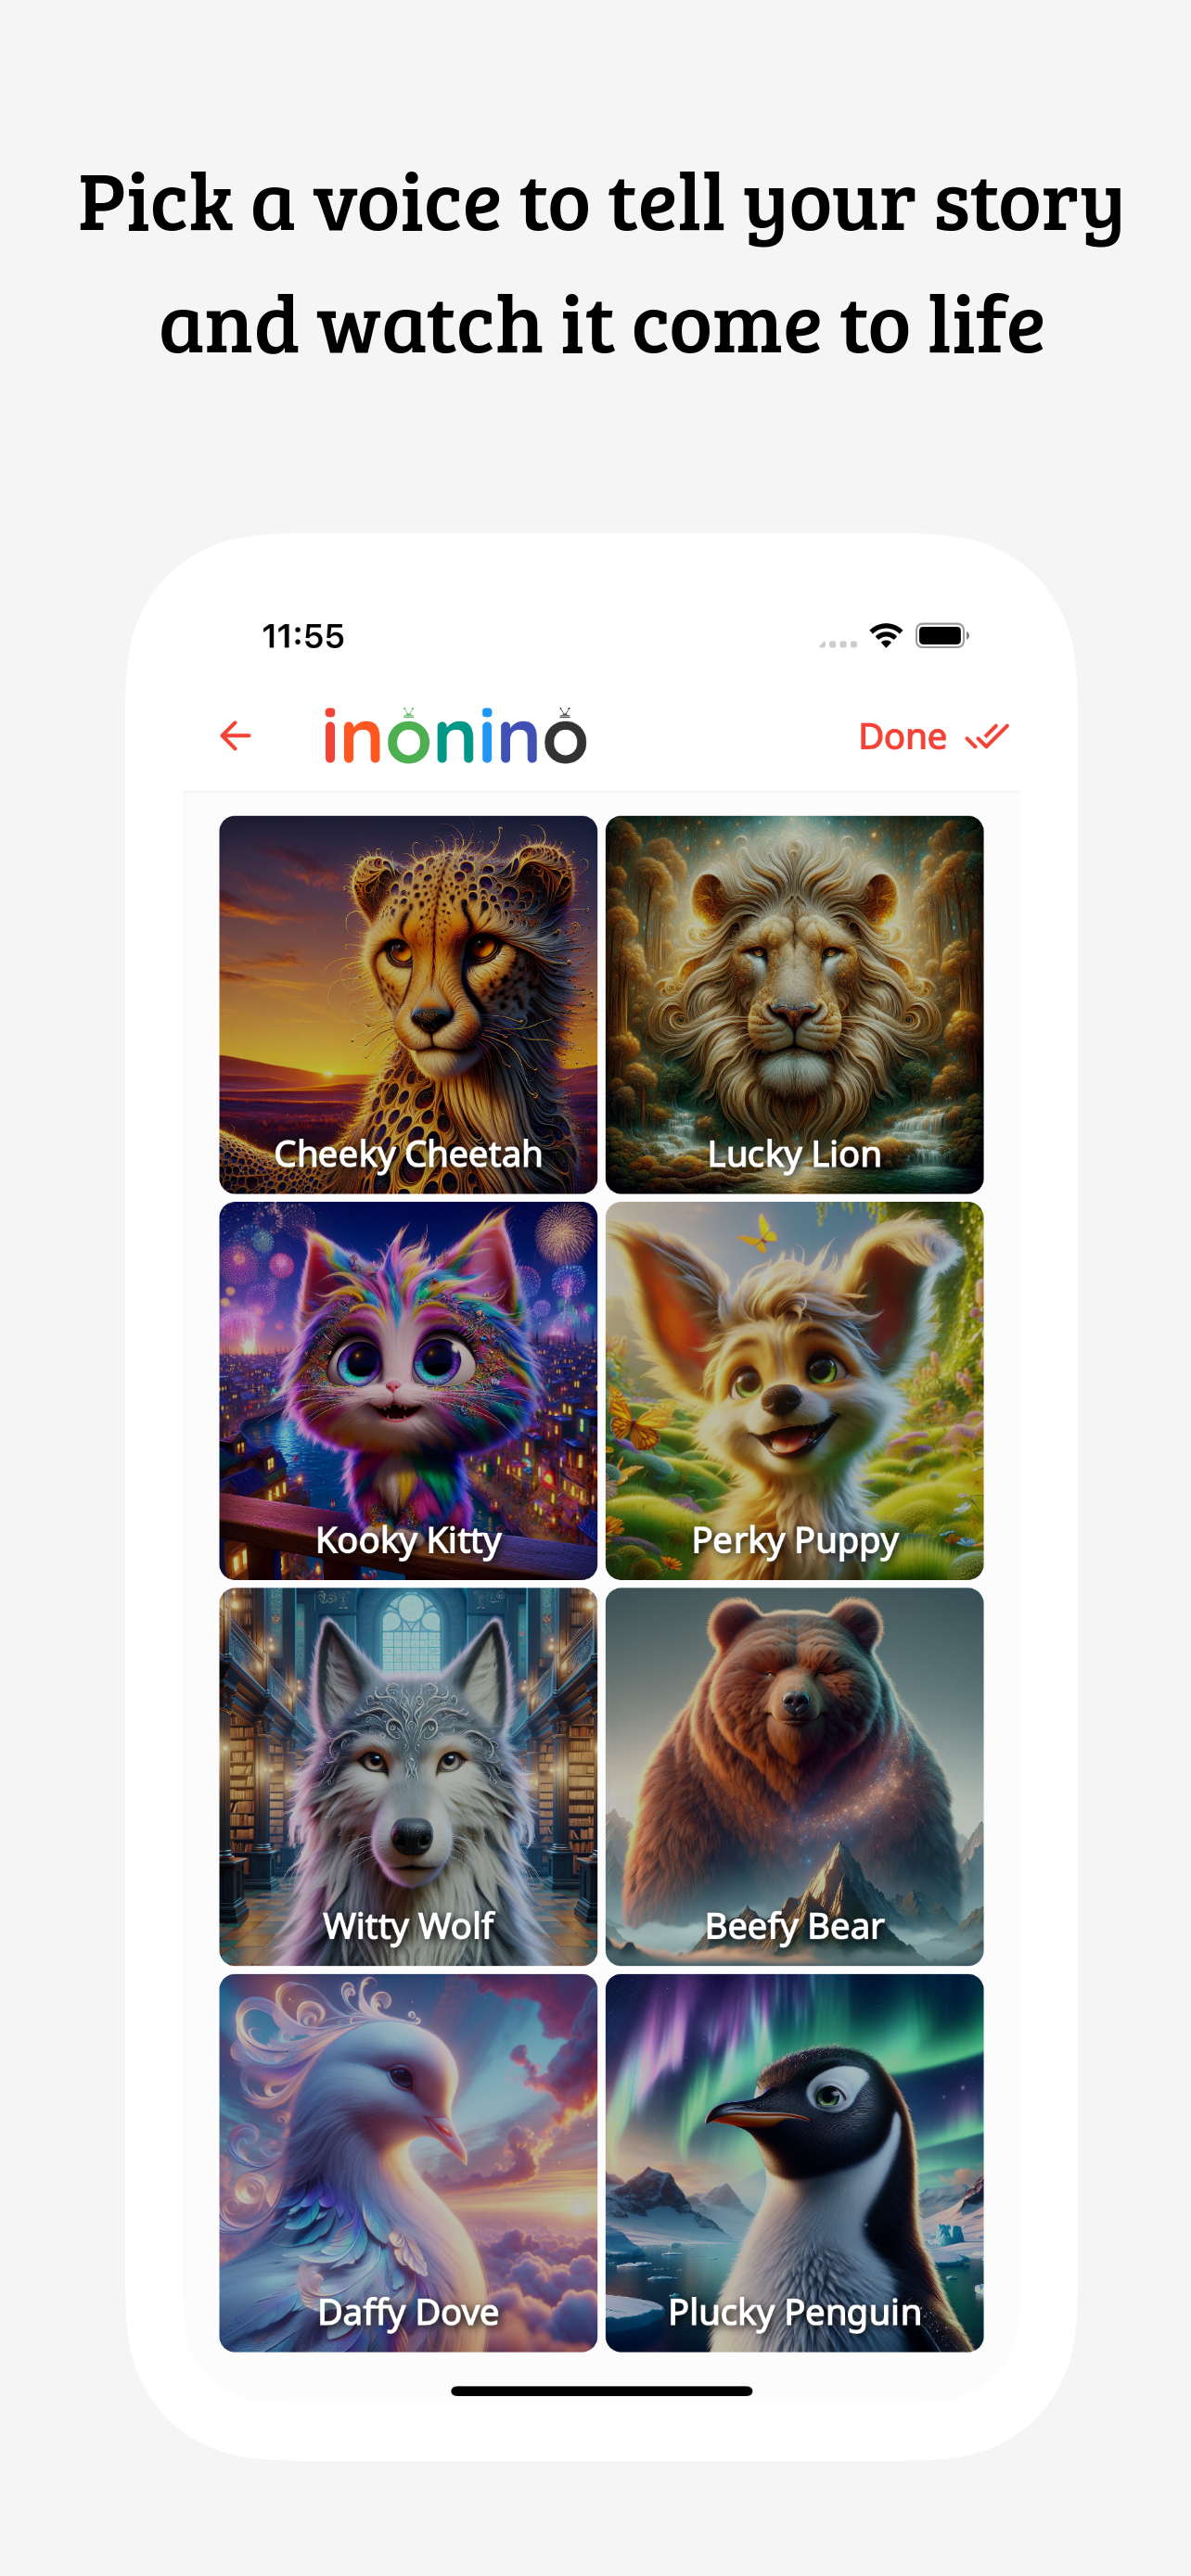Click the Plucky Penguin name label
The width and height of the screenshot is (1191, 2576).
[794, 2312]
